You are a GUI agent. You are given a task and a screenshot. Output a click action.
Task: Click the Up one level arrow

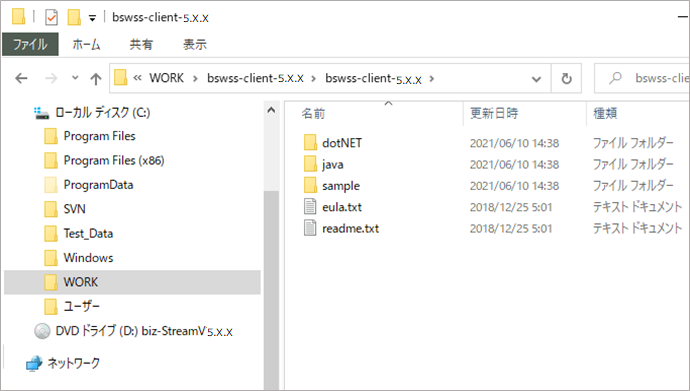coord(95,79)
